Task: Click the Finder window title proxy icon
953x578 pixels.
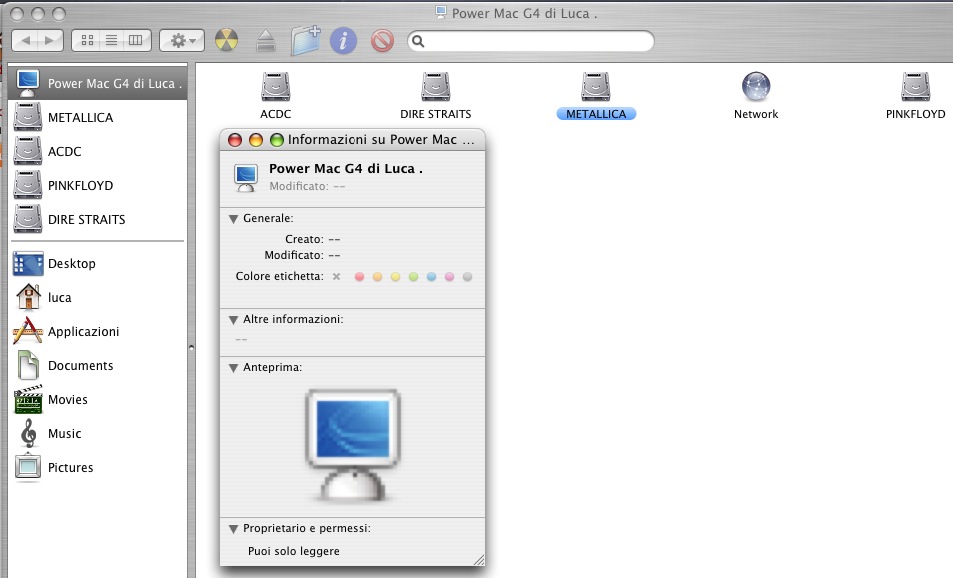Action: pyautogui.click(x=441, y=13)
